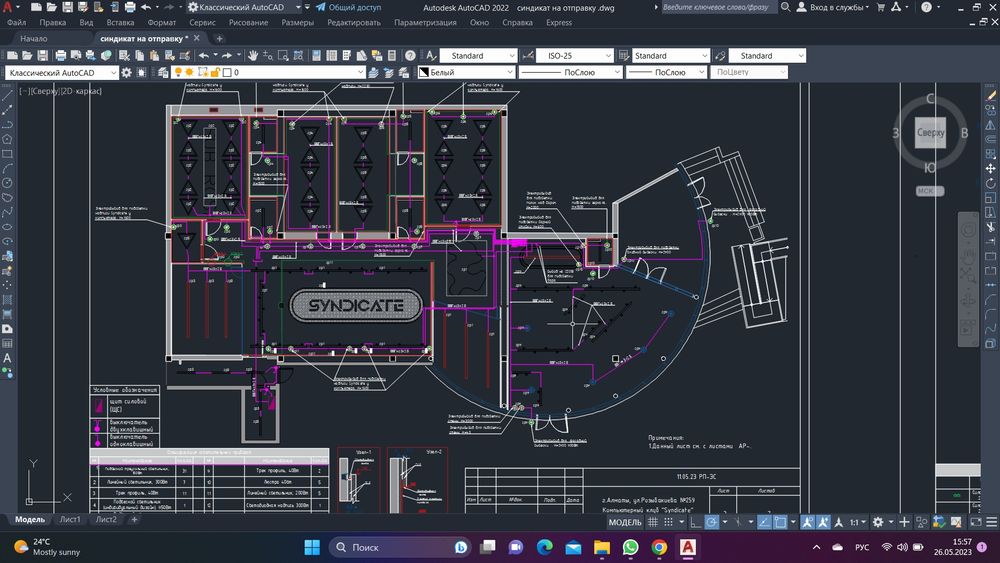
Task: Open the Properties palette icon
Action: [316, 55]
